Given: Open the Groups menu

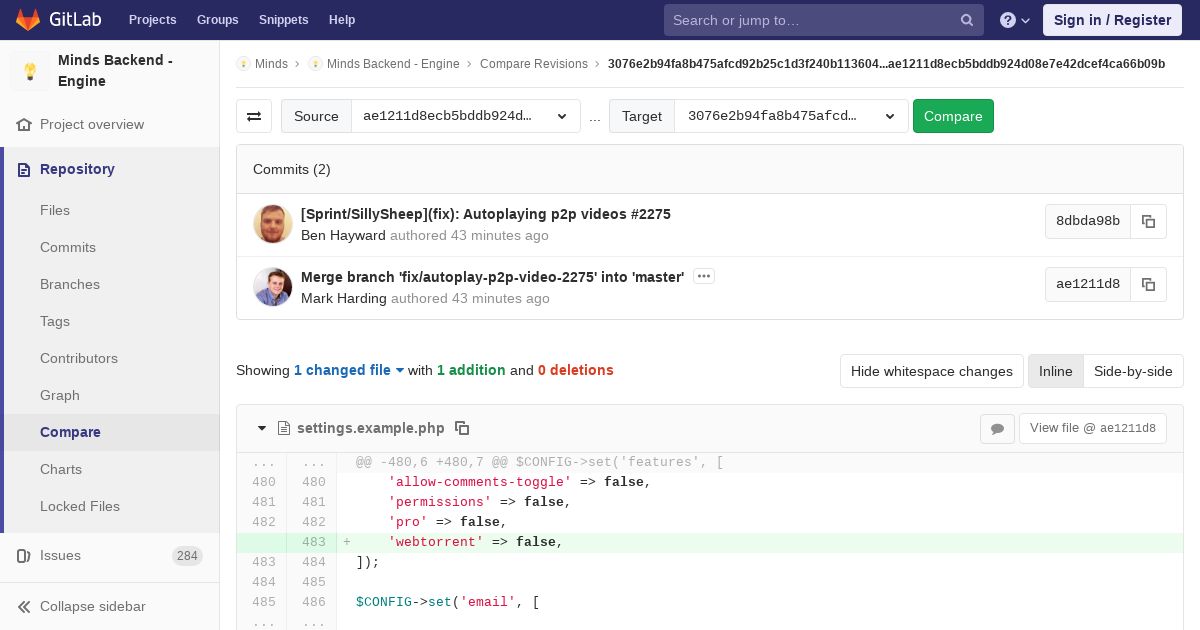Looking at the screenshot, I should (217, 20).
